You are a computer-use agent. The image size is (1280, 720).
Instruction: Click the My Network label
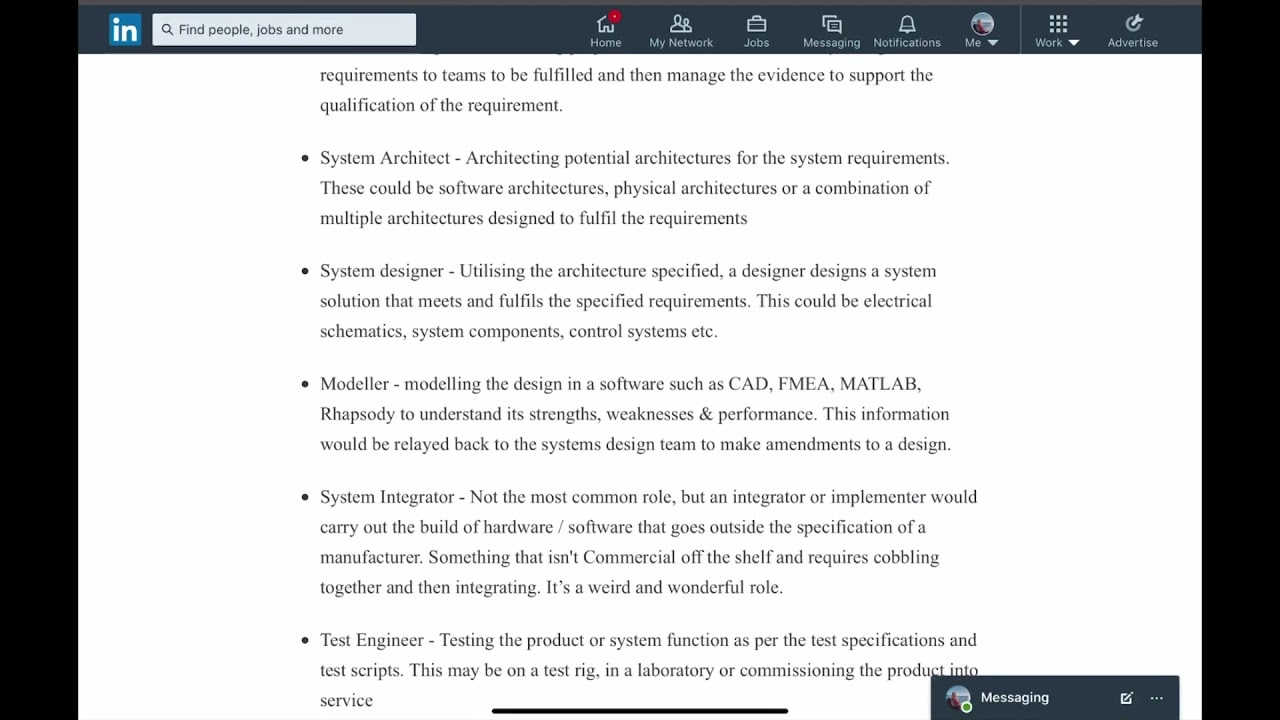coord(681,43)
